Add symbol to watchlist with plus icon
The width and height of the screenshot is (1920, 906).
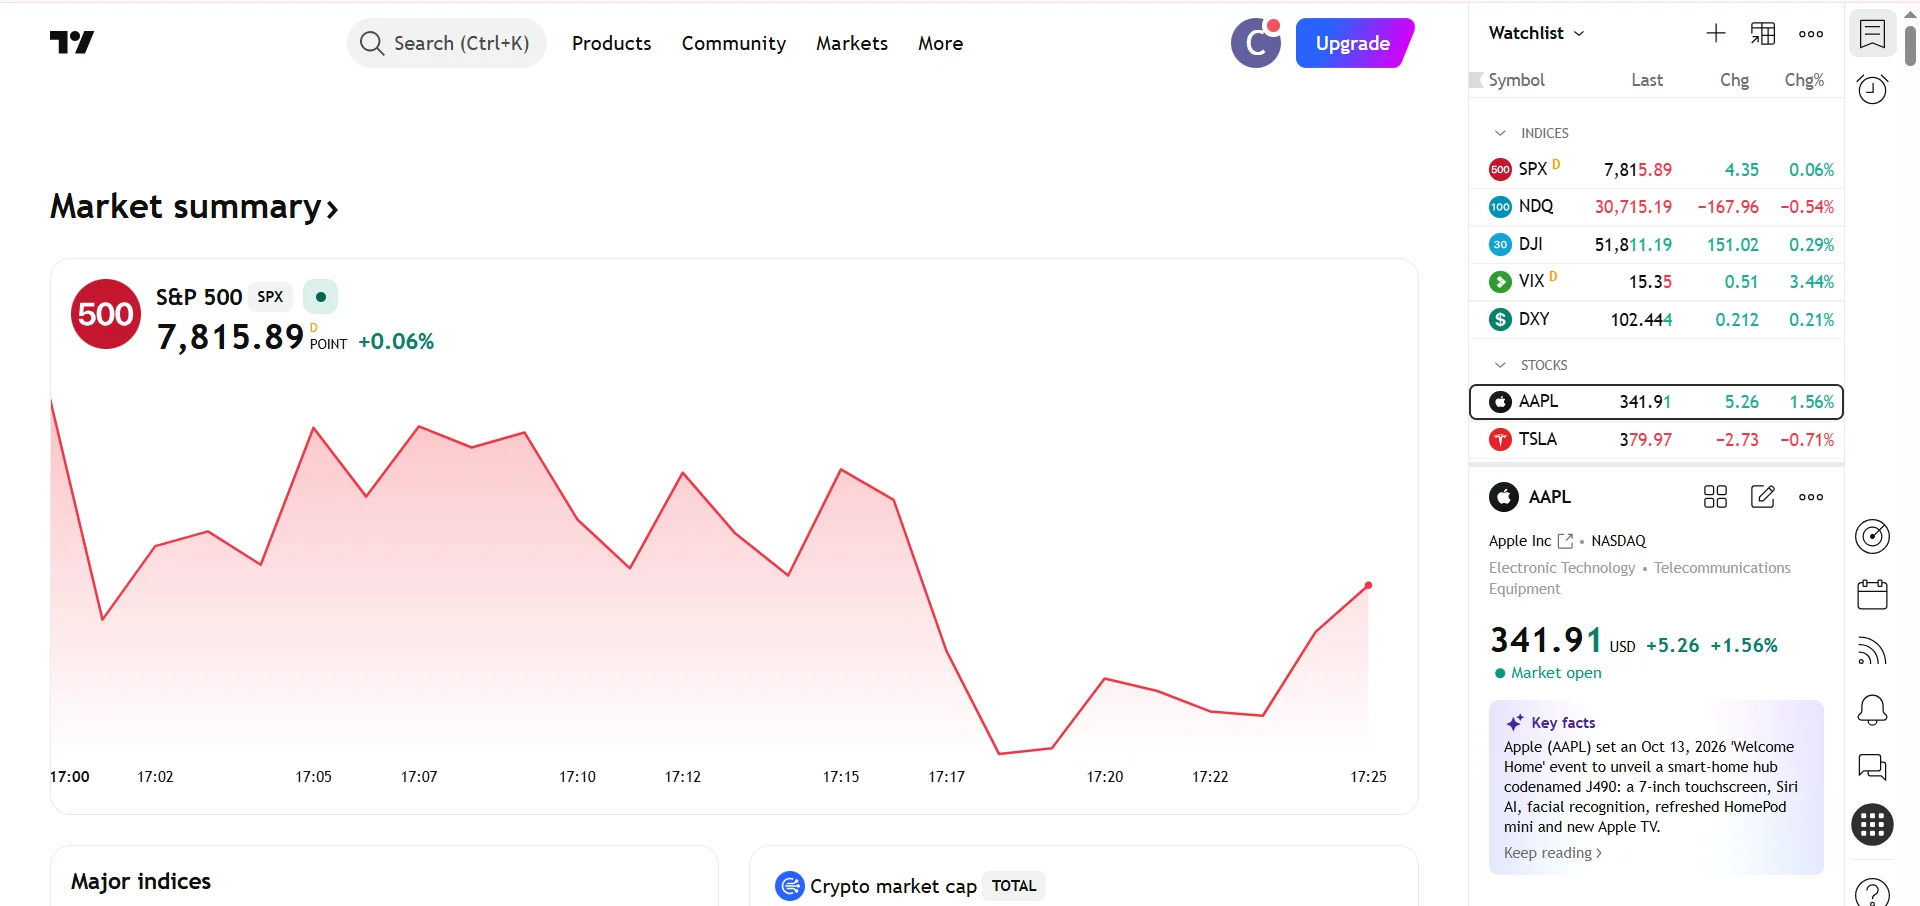(1716, 33)
